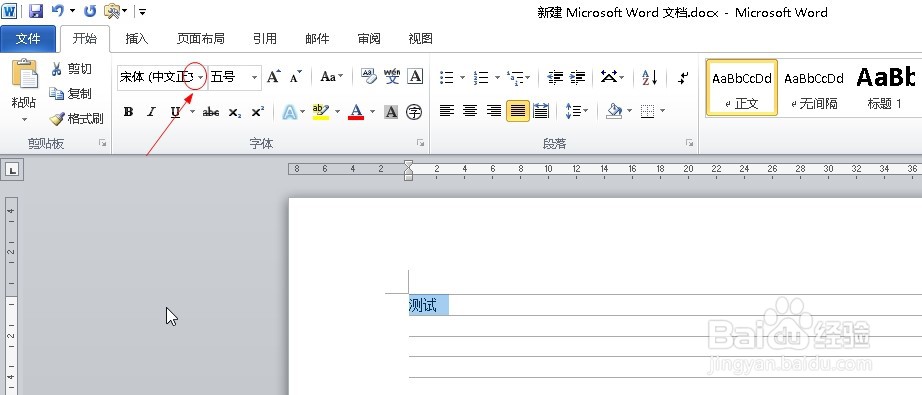Open font size dropdown arrow

pyautogui.click(x=255, y=77)
